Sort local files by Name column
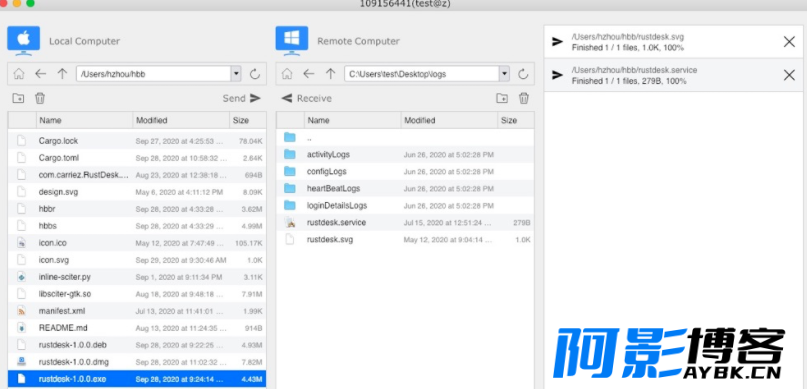 [84, 120]
